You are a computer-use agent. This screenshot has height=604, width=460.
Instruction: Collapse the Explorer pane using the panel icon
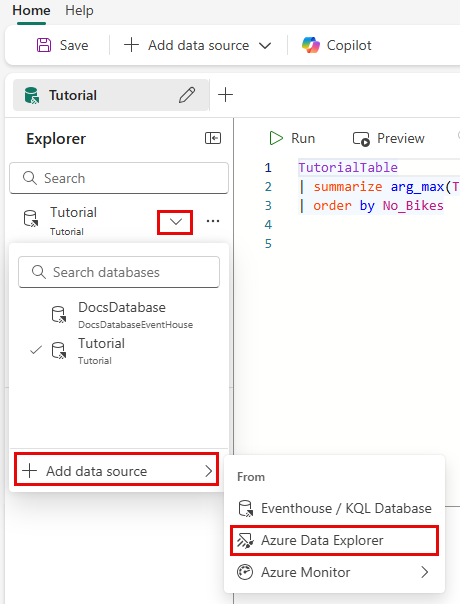point(213,138)
